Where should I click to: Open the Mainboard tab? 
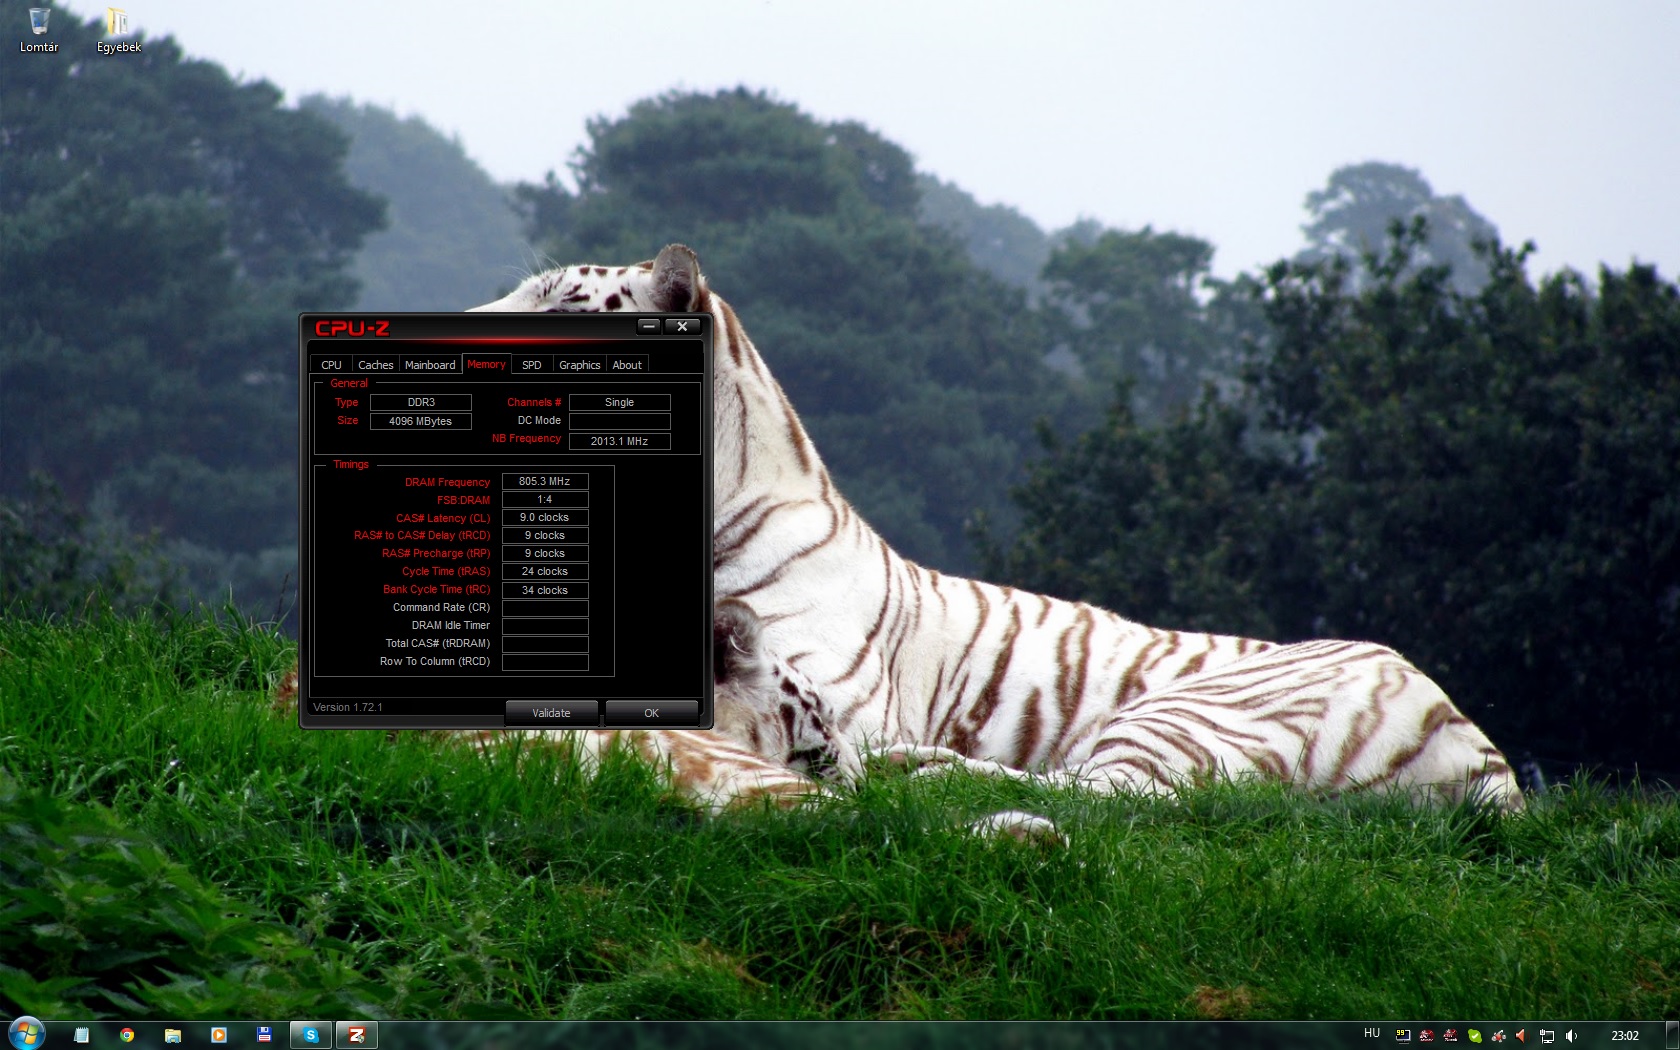pyautogui.click(x=430, y=365)
